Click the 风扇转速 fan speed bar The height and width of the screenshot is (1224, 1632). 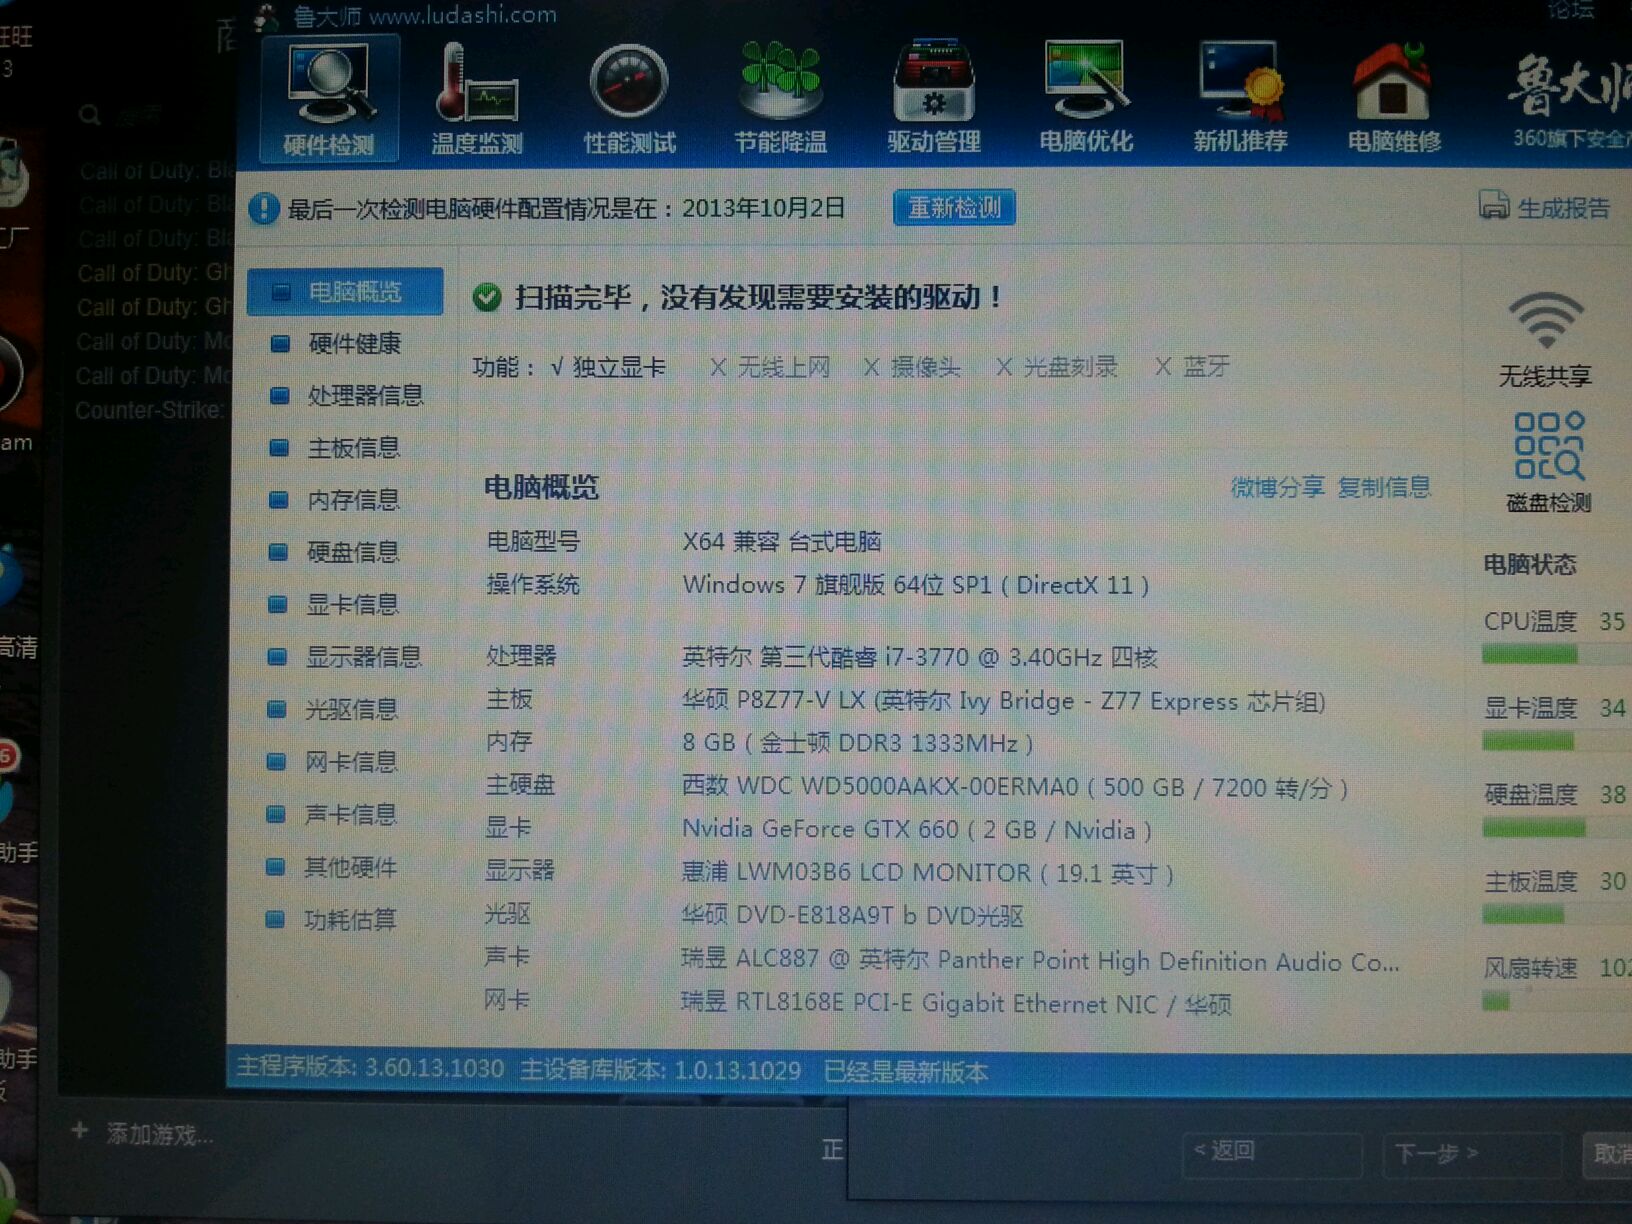1496,1001
